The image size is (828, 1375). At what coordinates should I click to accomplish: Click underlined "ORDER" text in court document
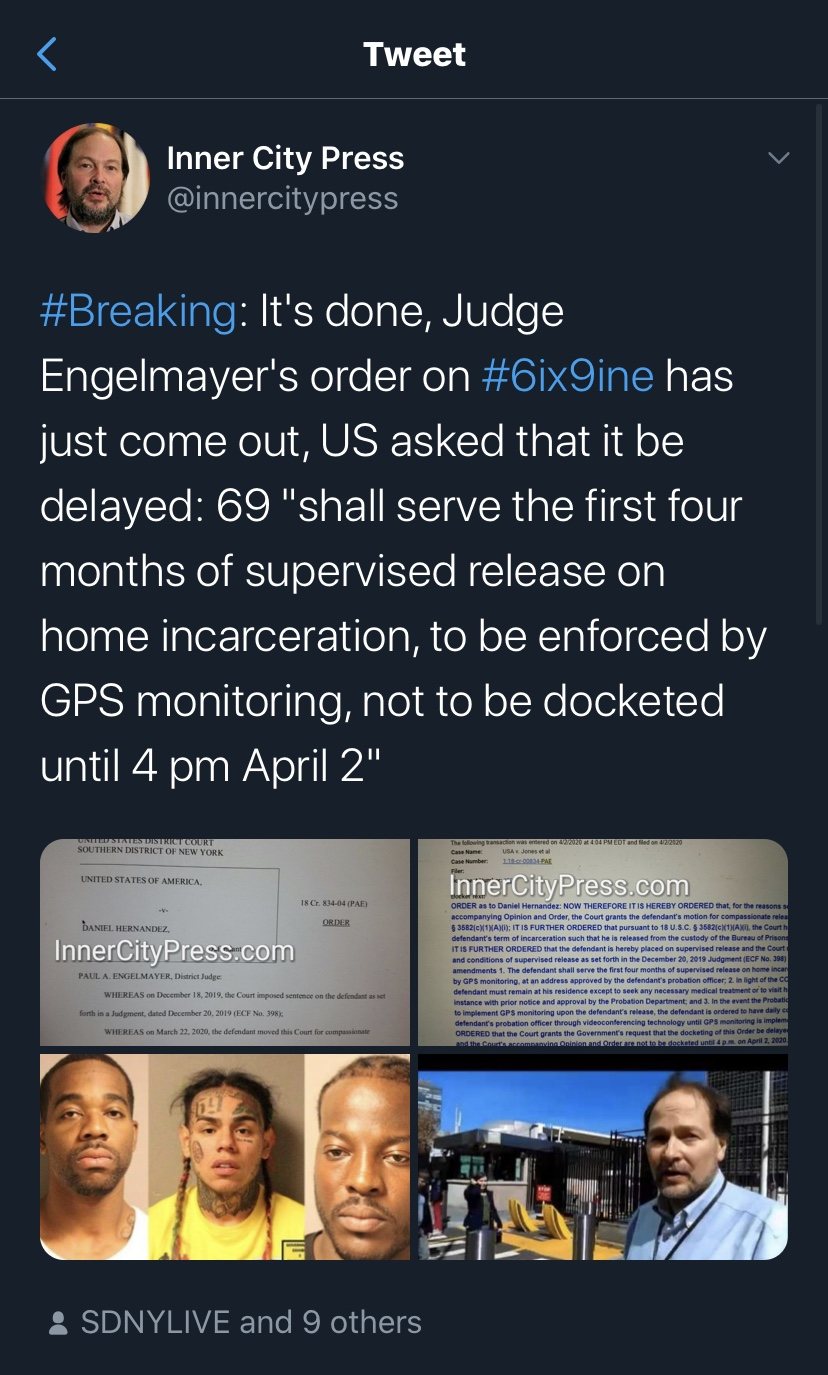point(336,922)
